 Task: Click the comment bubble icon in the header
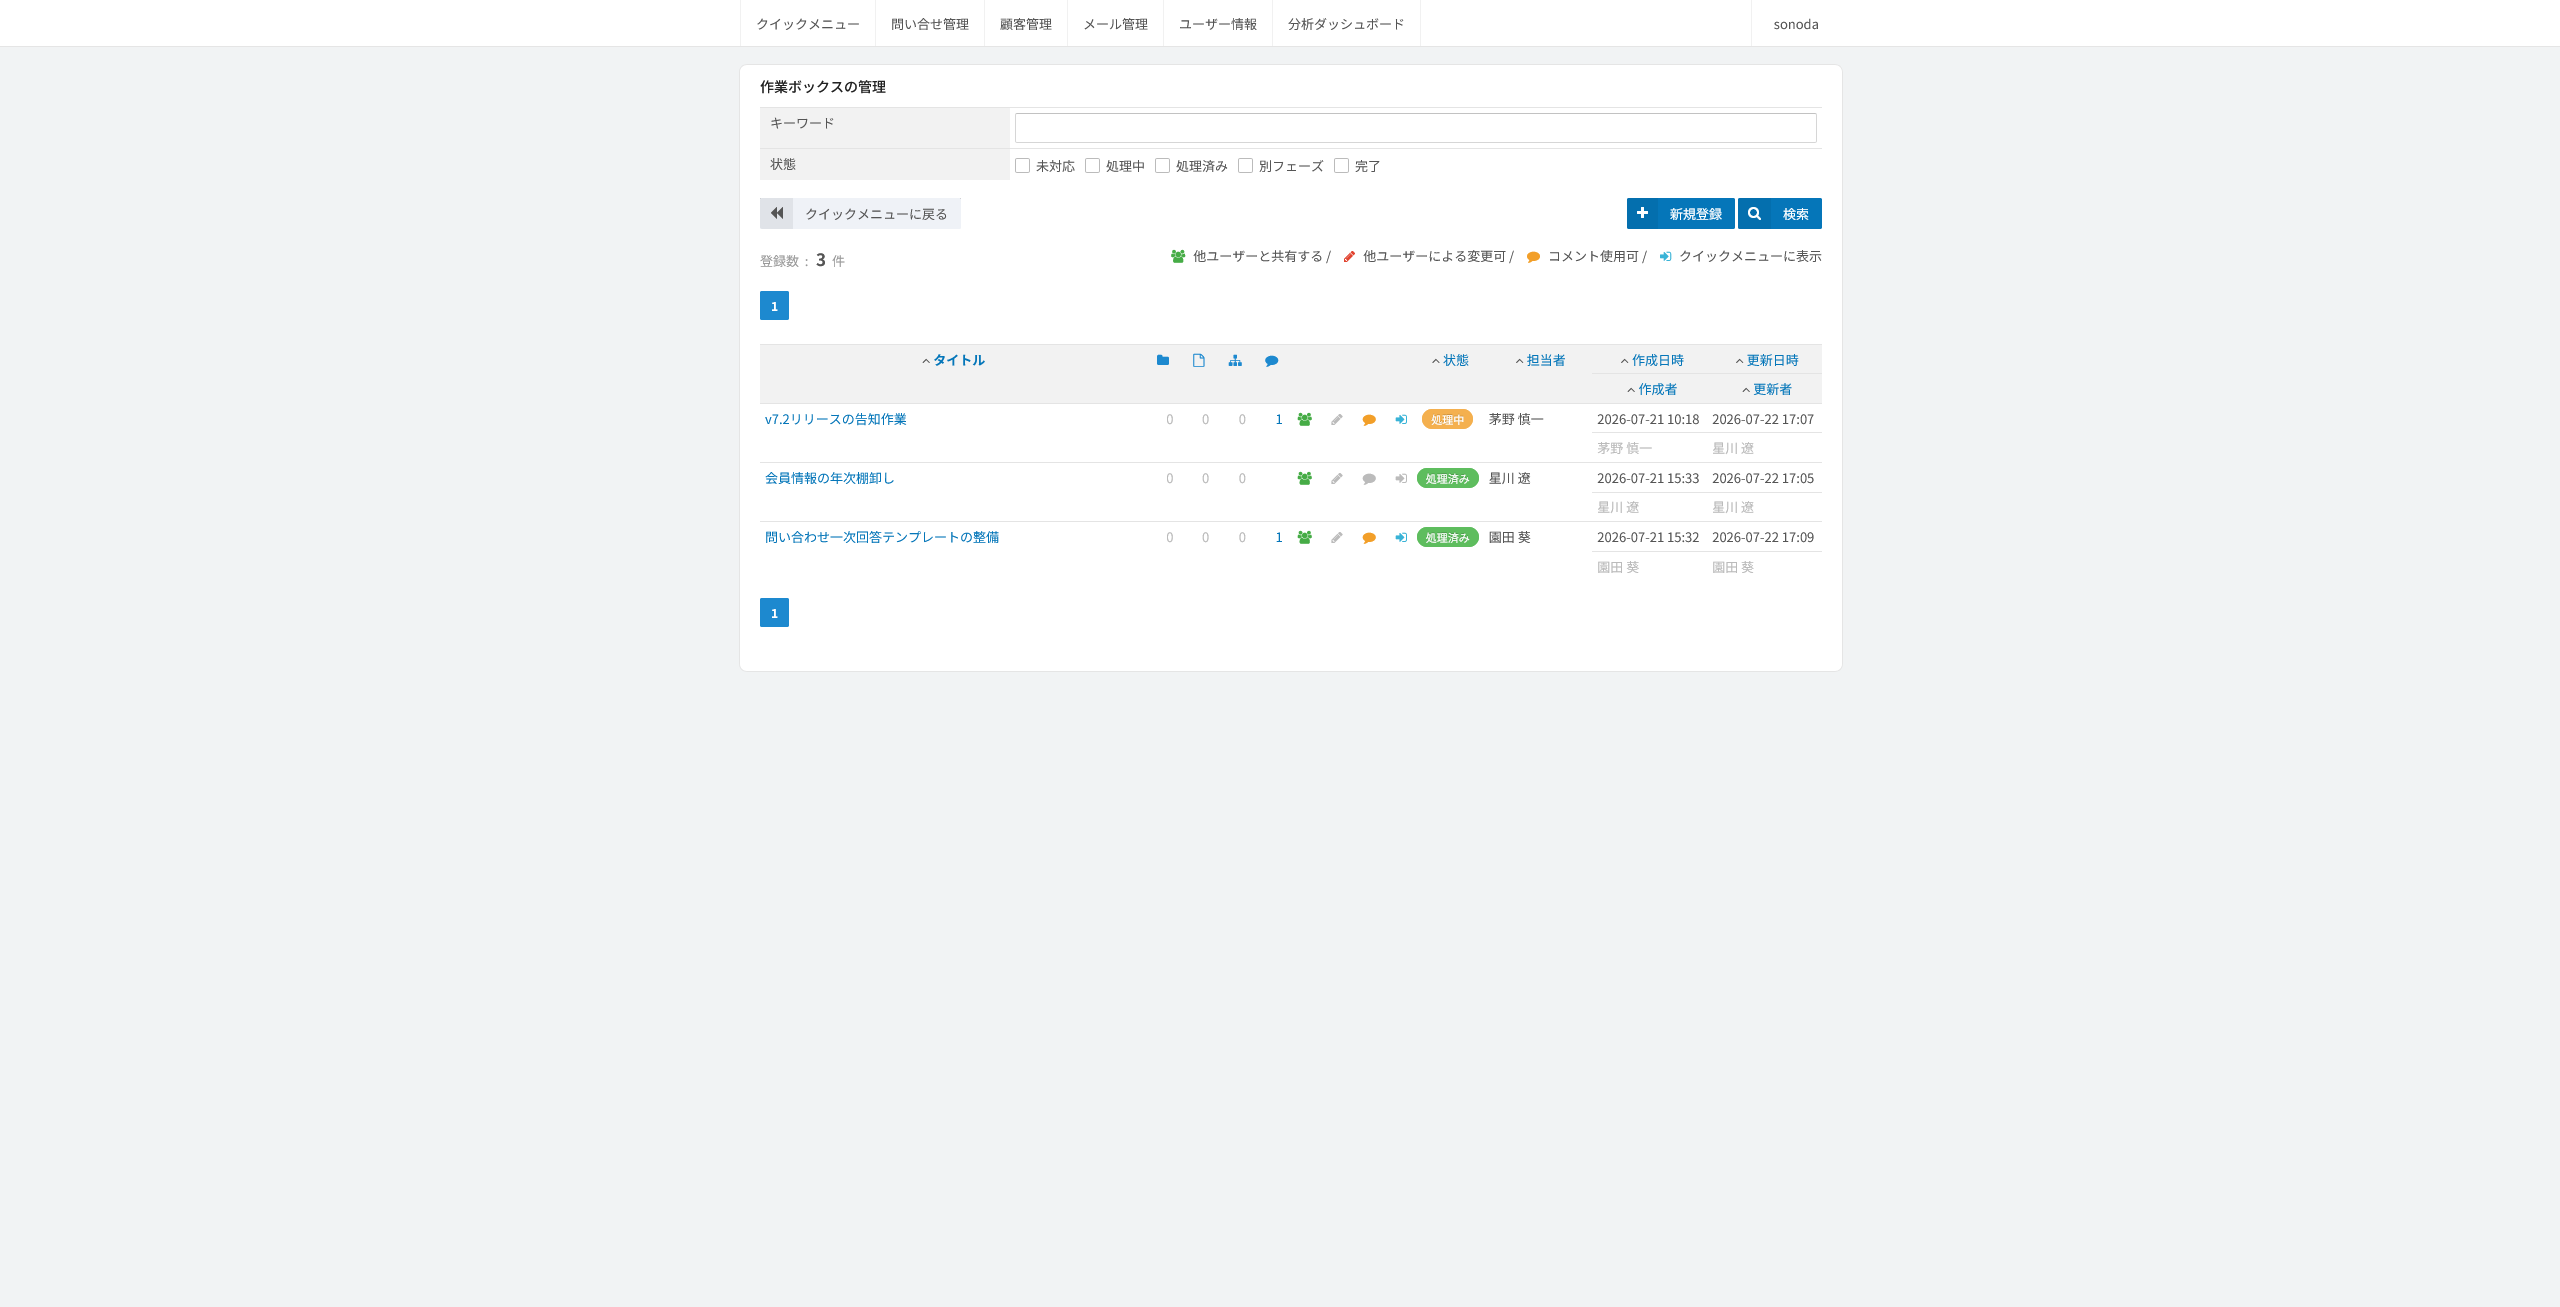tap(1271, 361)
